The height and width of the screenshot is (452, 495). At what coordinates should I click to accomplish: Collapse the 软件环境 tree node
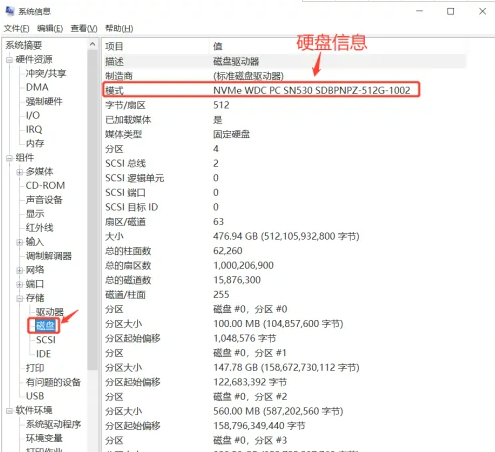9,411
